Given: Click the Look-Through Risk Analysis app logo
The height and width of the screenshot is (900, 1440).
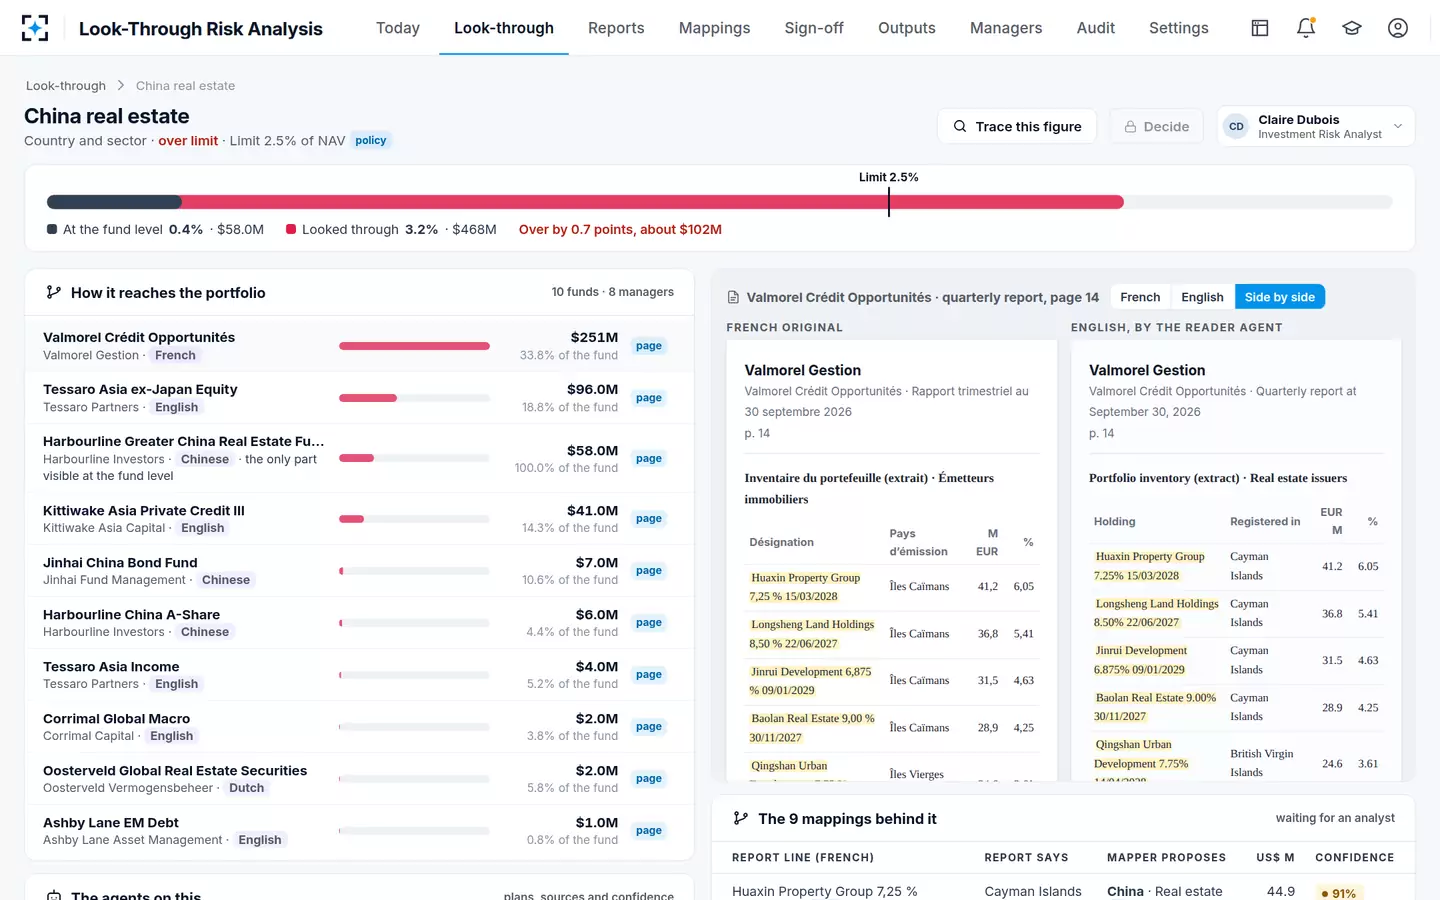Looking at the screenshot, I should (x=35, y=28).
